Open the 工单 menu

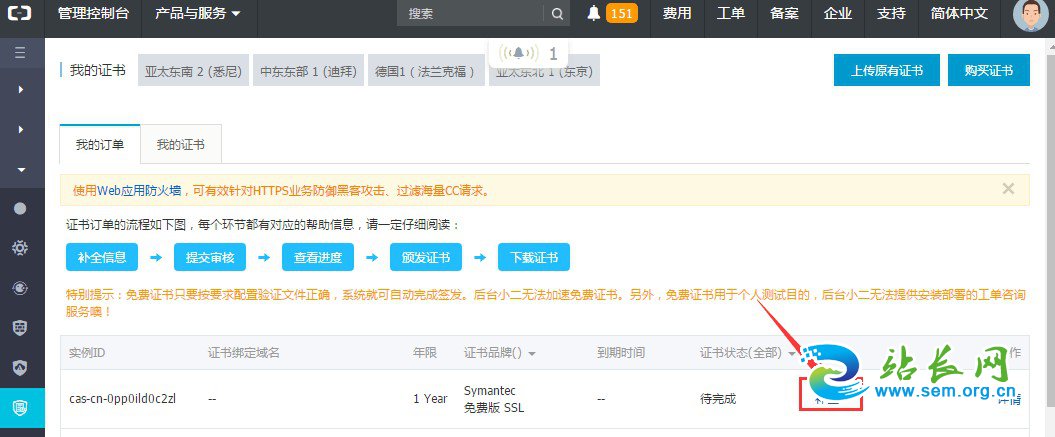coord(731,13)
